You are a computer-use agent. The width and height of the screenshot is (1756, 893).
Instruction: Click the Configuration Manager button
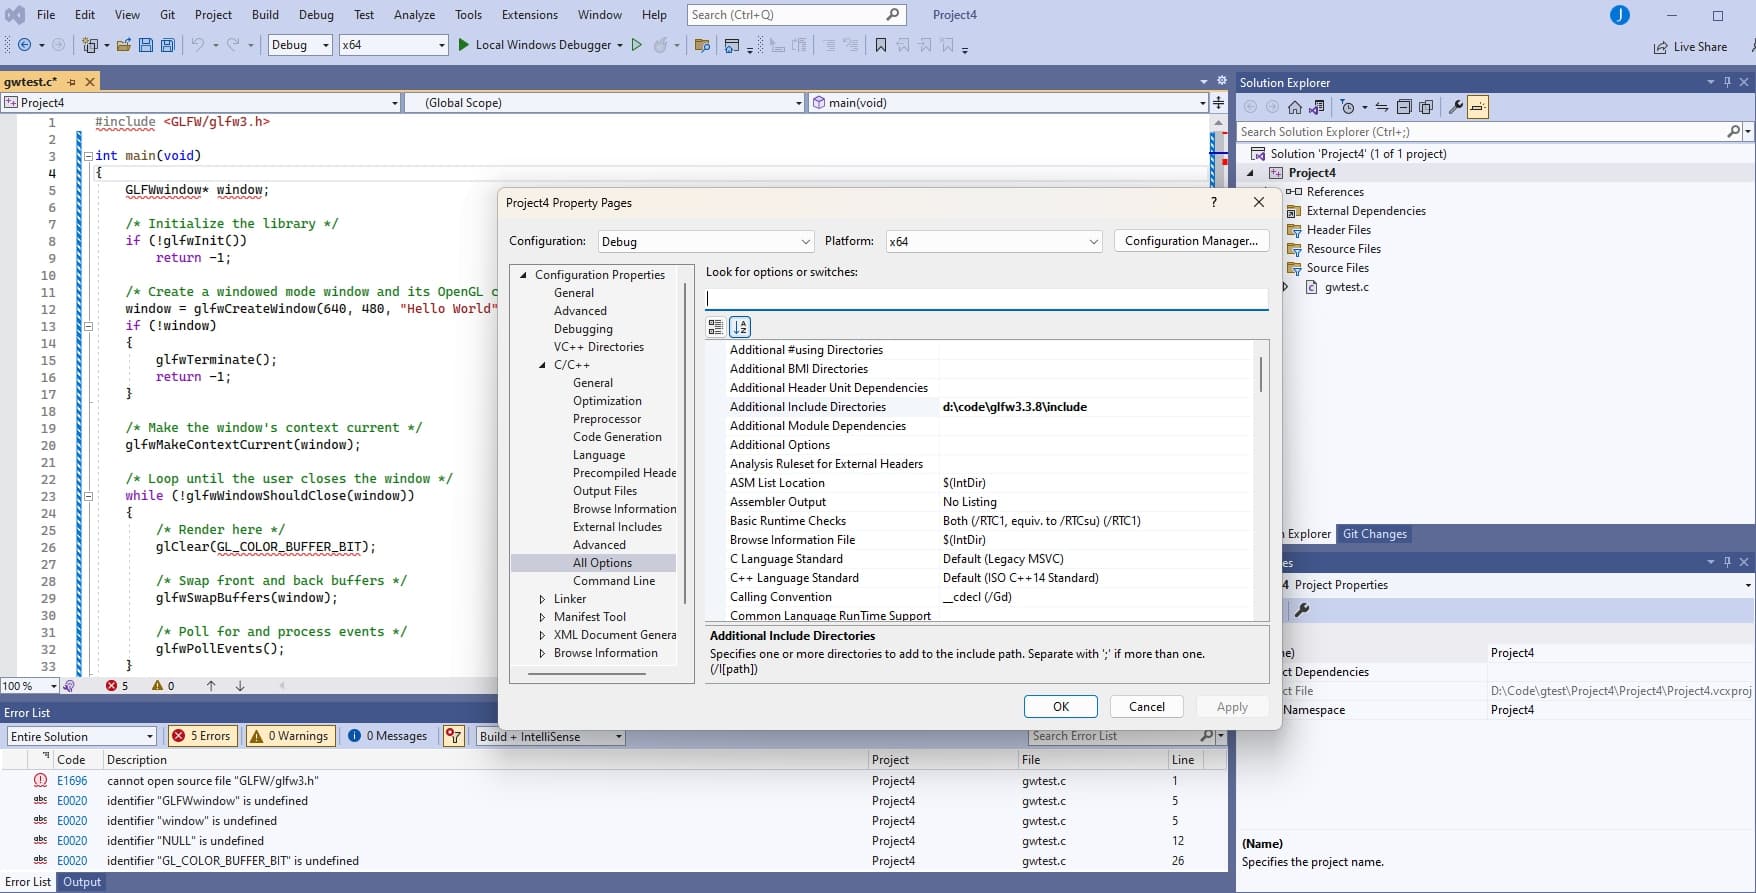pos(1191,241)
